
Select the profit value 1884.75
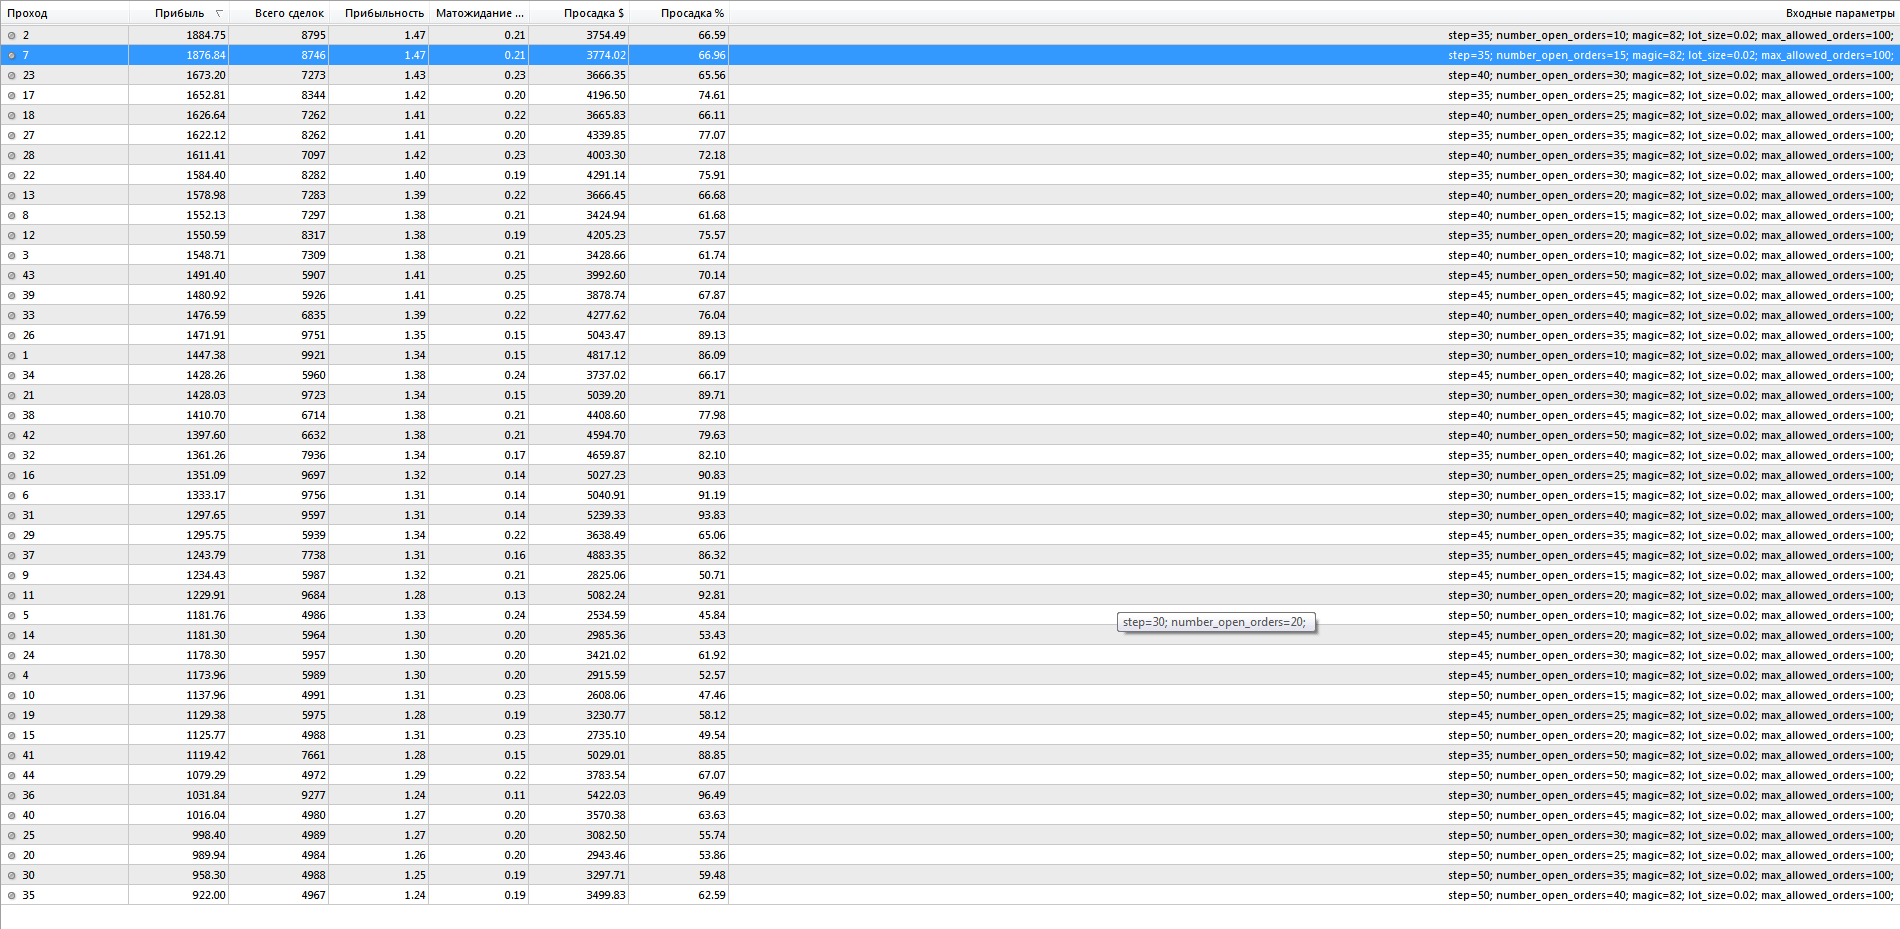[x=206, y=35]
